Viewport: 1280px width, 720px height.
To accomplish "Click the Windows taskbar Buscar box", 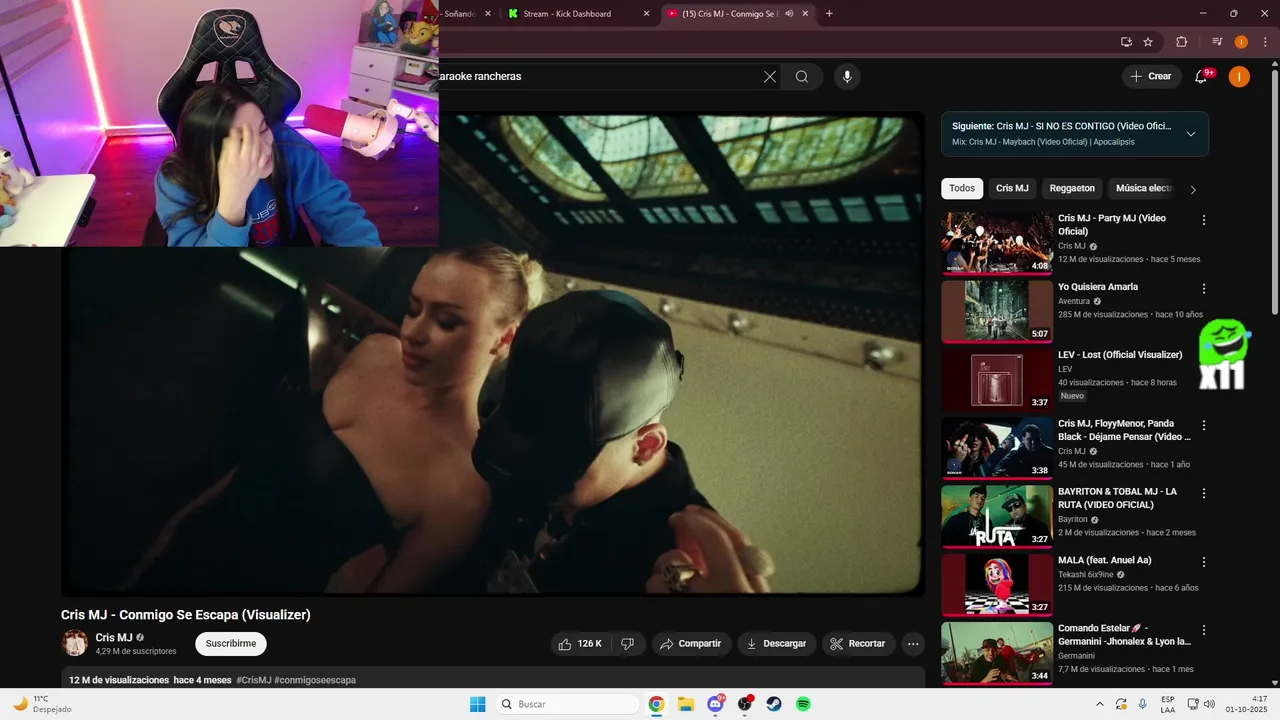I will [x=568, y=704].
